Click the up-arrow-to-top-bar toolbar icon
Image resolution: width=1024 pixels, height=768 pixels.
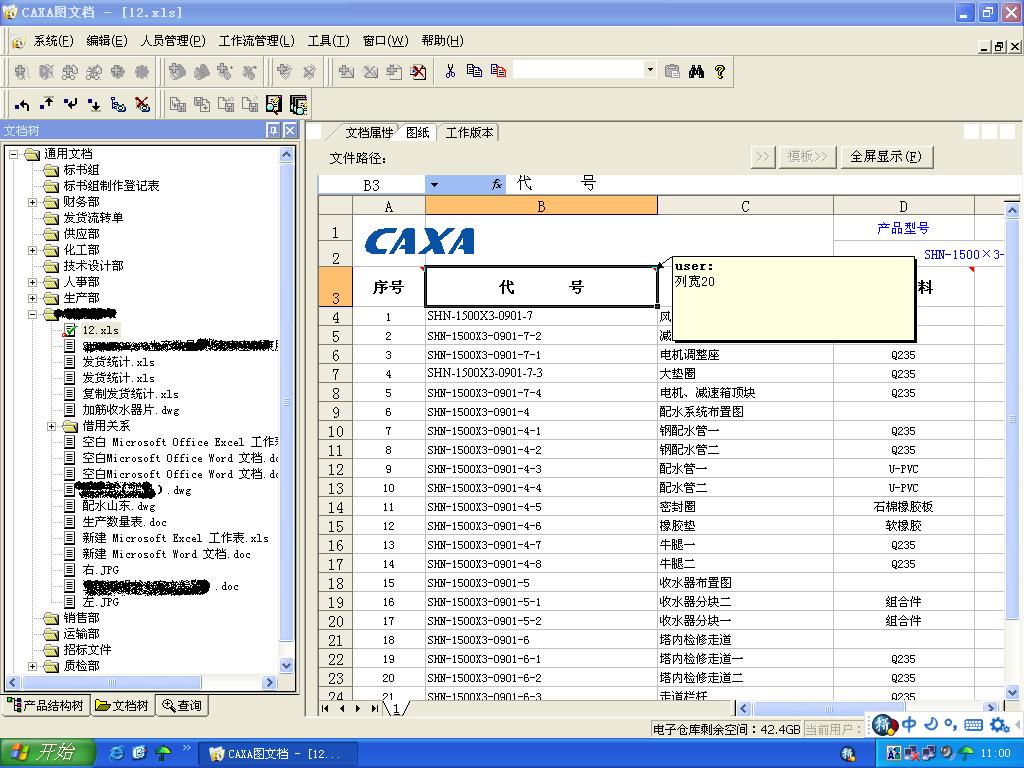click(x=46, y=104)
